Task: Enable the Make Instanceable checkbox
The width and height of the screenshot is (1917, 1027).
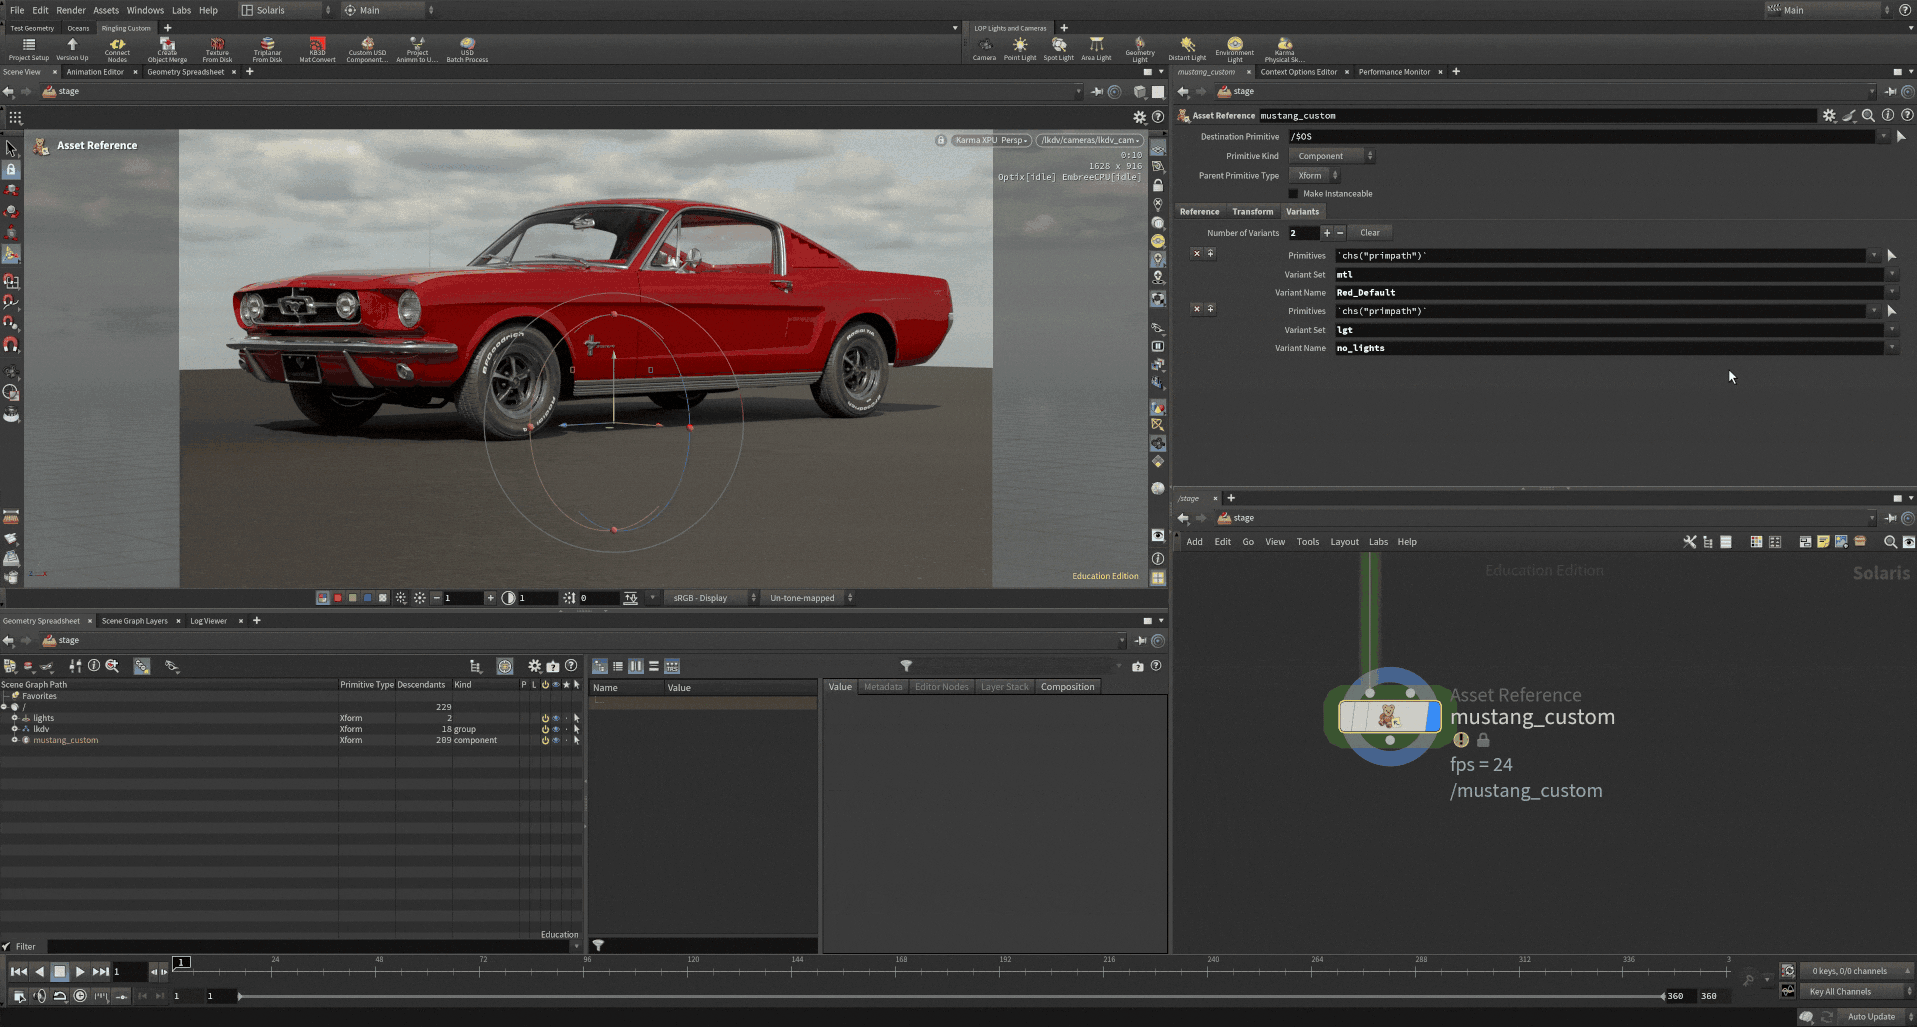Action: (x=1293, y=194)
